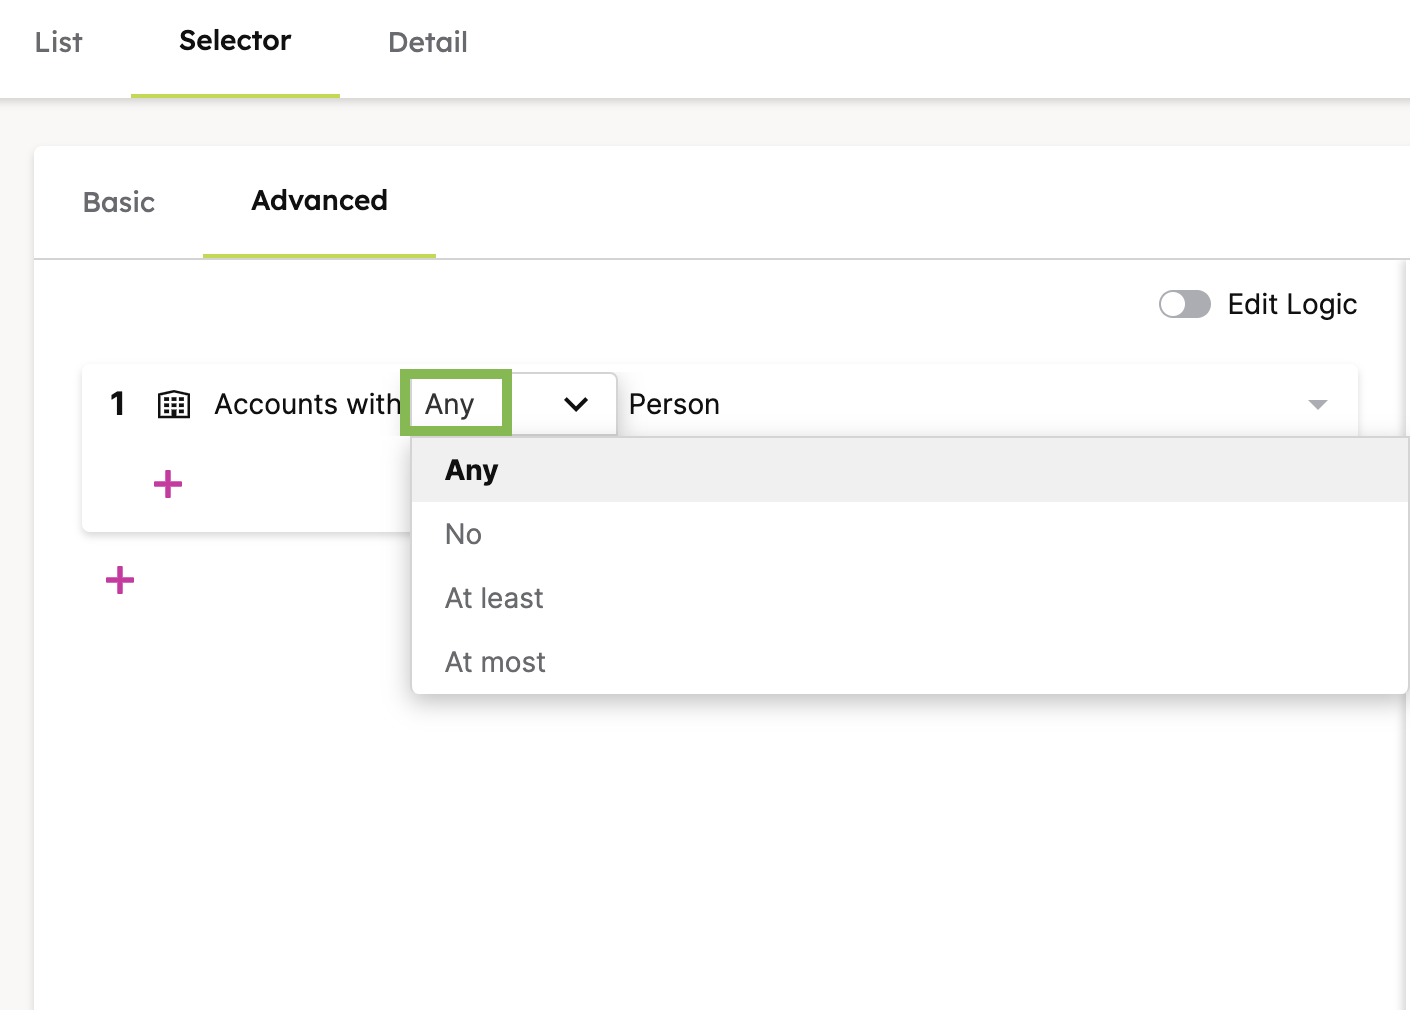Click the Accounts building icon
The image size is (1410, 1010).
(174, 404)
